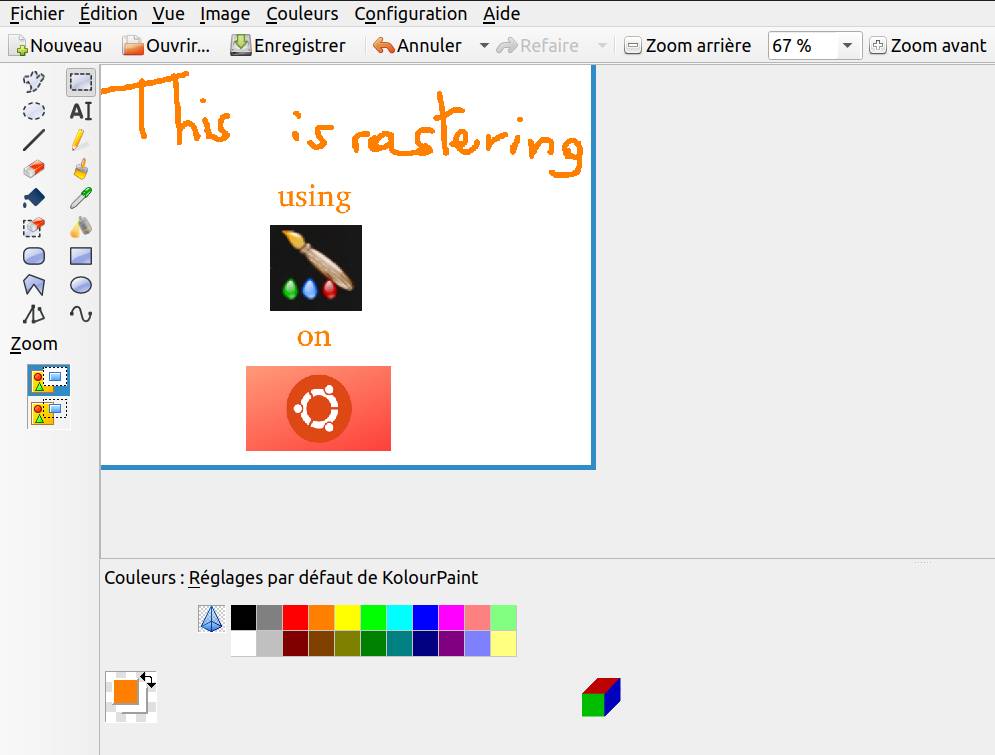The image size is (995, 755).
Task: Click Annuler to undo
Action: coord(418,46)
